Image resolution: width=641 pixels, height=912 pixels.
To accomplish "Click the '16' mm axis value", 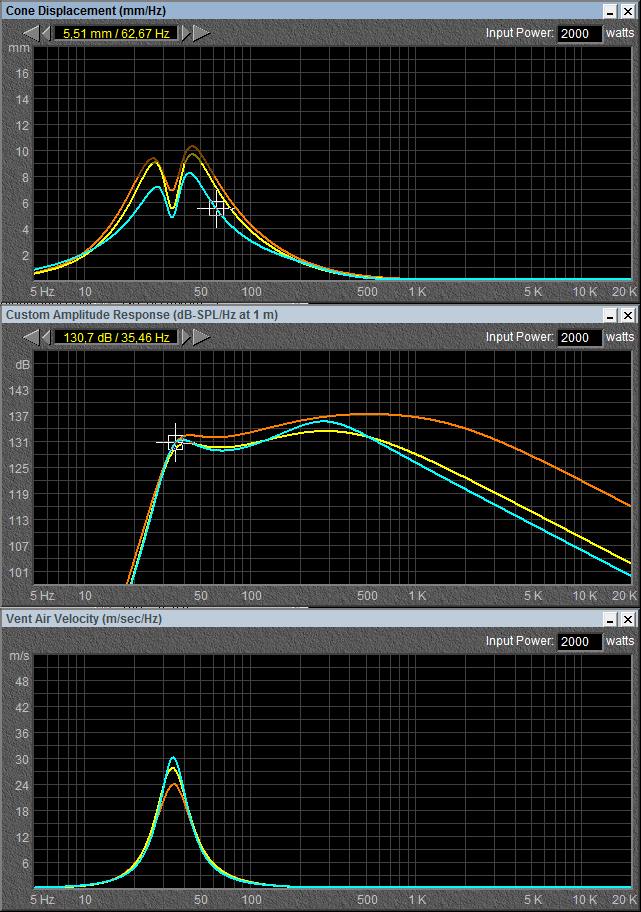I will tap(22, 74).
